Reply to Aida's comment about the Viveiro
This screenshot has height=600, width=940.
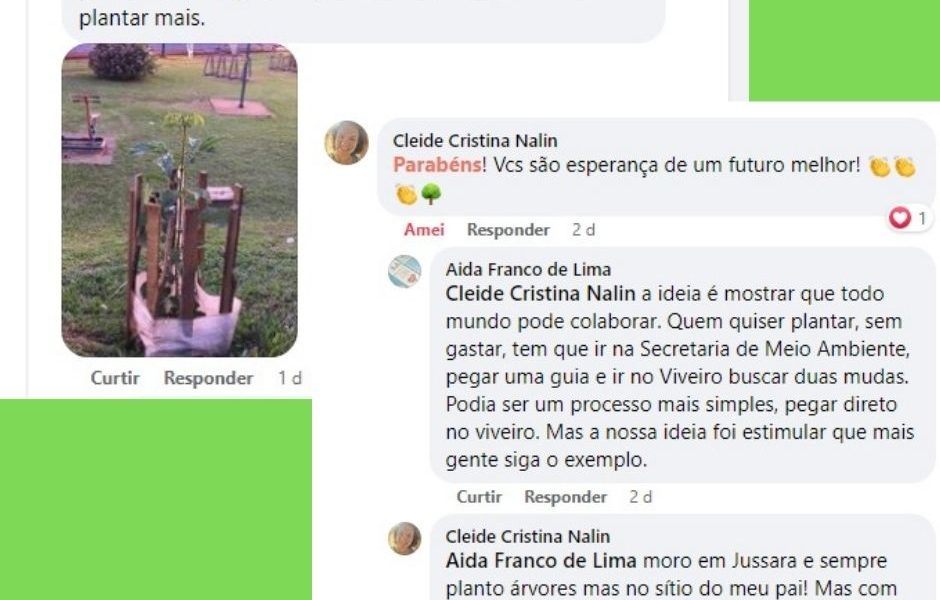click(x=565, y=497)
